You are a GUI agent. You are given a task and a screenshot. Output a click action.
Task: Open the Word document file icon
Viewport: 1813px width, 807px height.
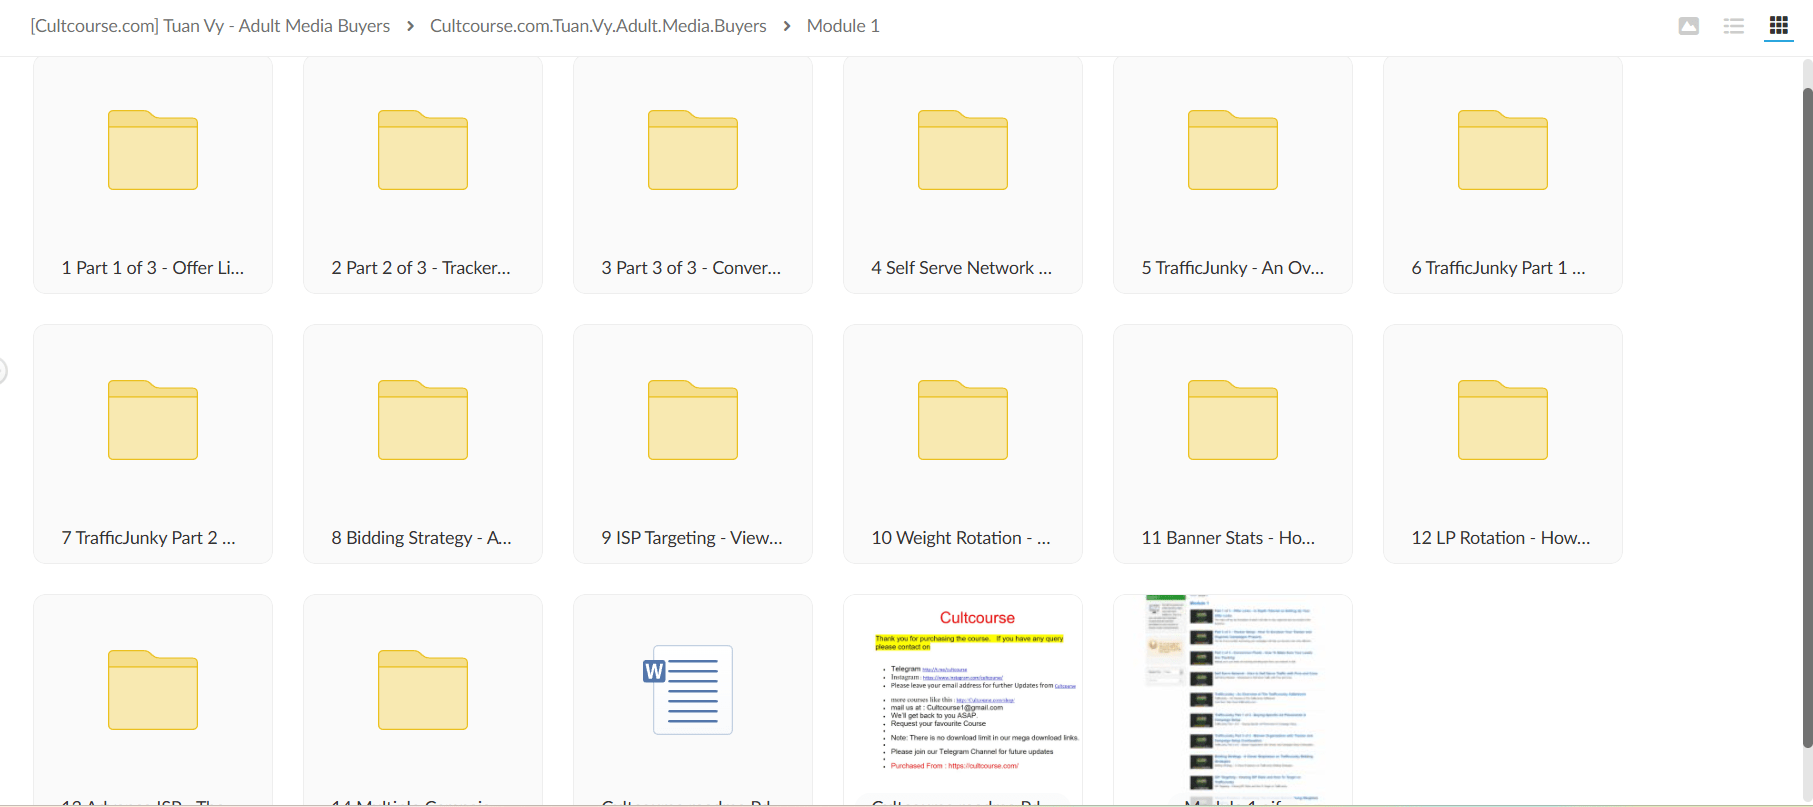point(693,690)
